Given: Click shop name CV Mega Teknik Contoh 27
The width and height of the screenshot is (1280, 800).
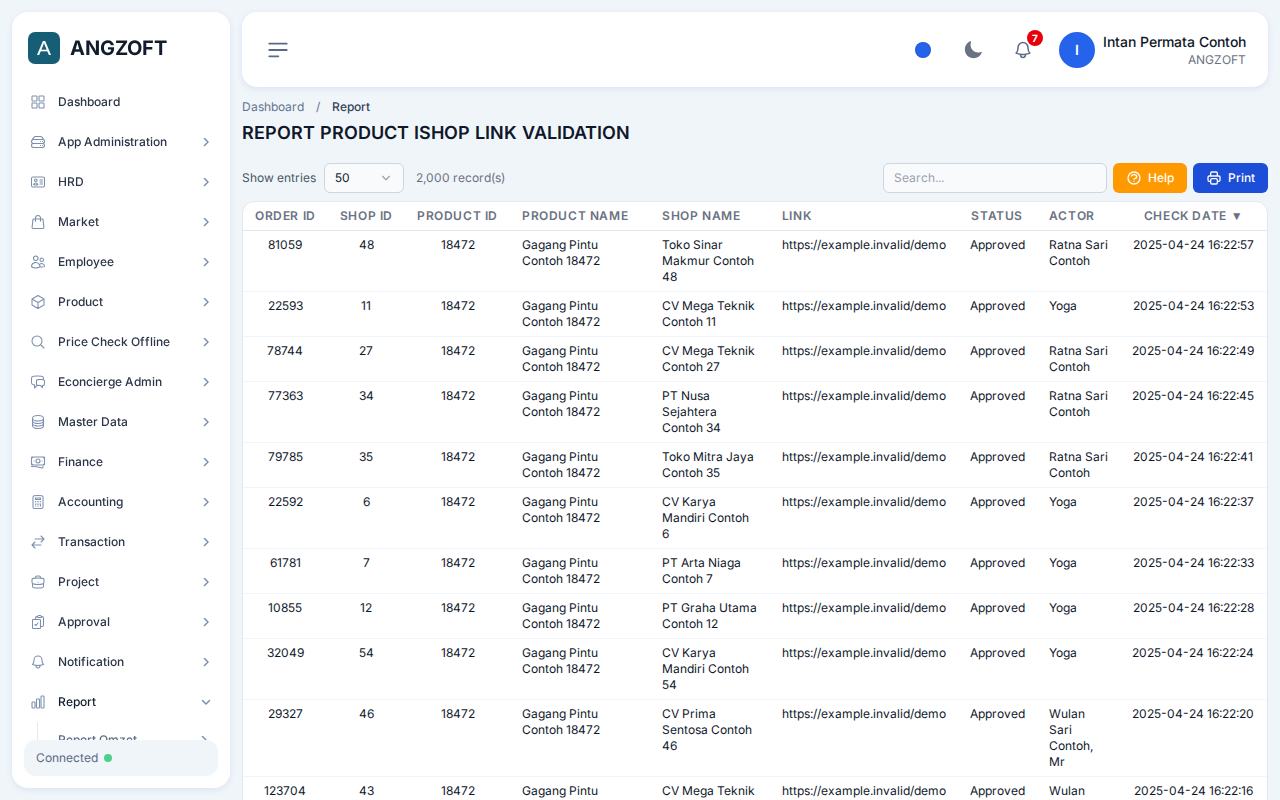Looking at the screenshot, I should pos(708,359).
